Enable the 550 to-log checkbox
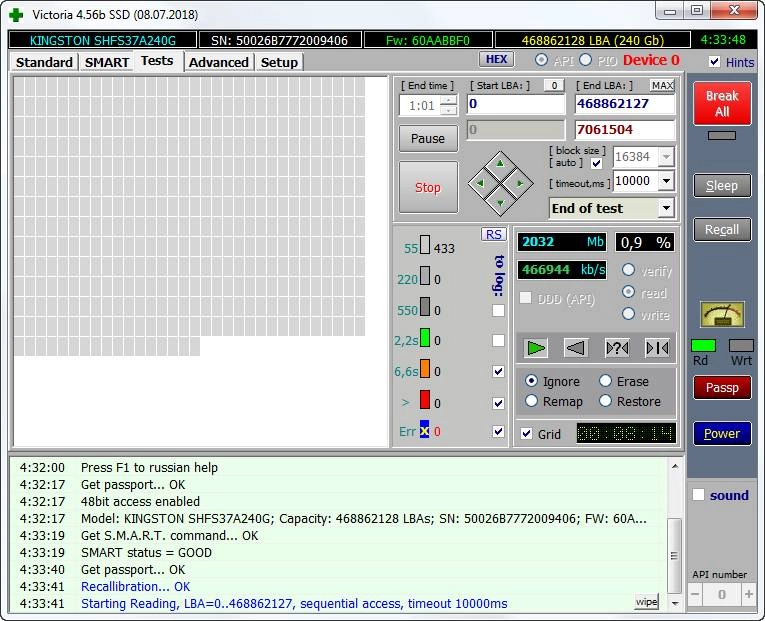The height and width of the screenshot is (621, 765). pyautogui.click(x=498, y=310)
